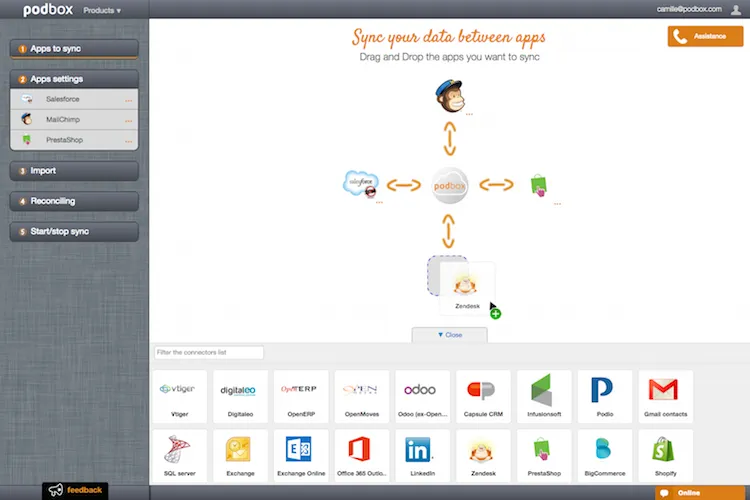This screenshot has width=750, height=500.
Task: Choose the Infusionsoft connector
Action: point(544,396)
